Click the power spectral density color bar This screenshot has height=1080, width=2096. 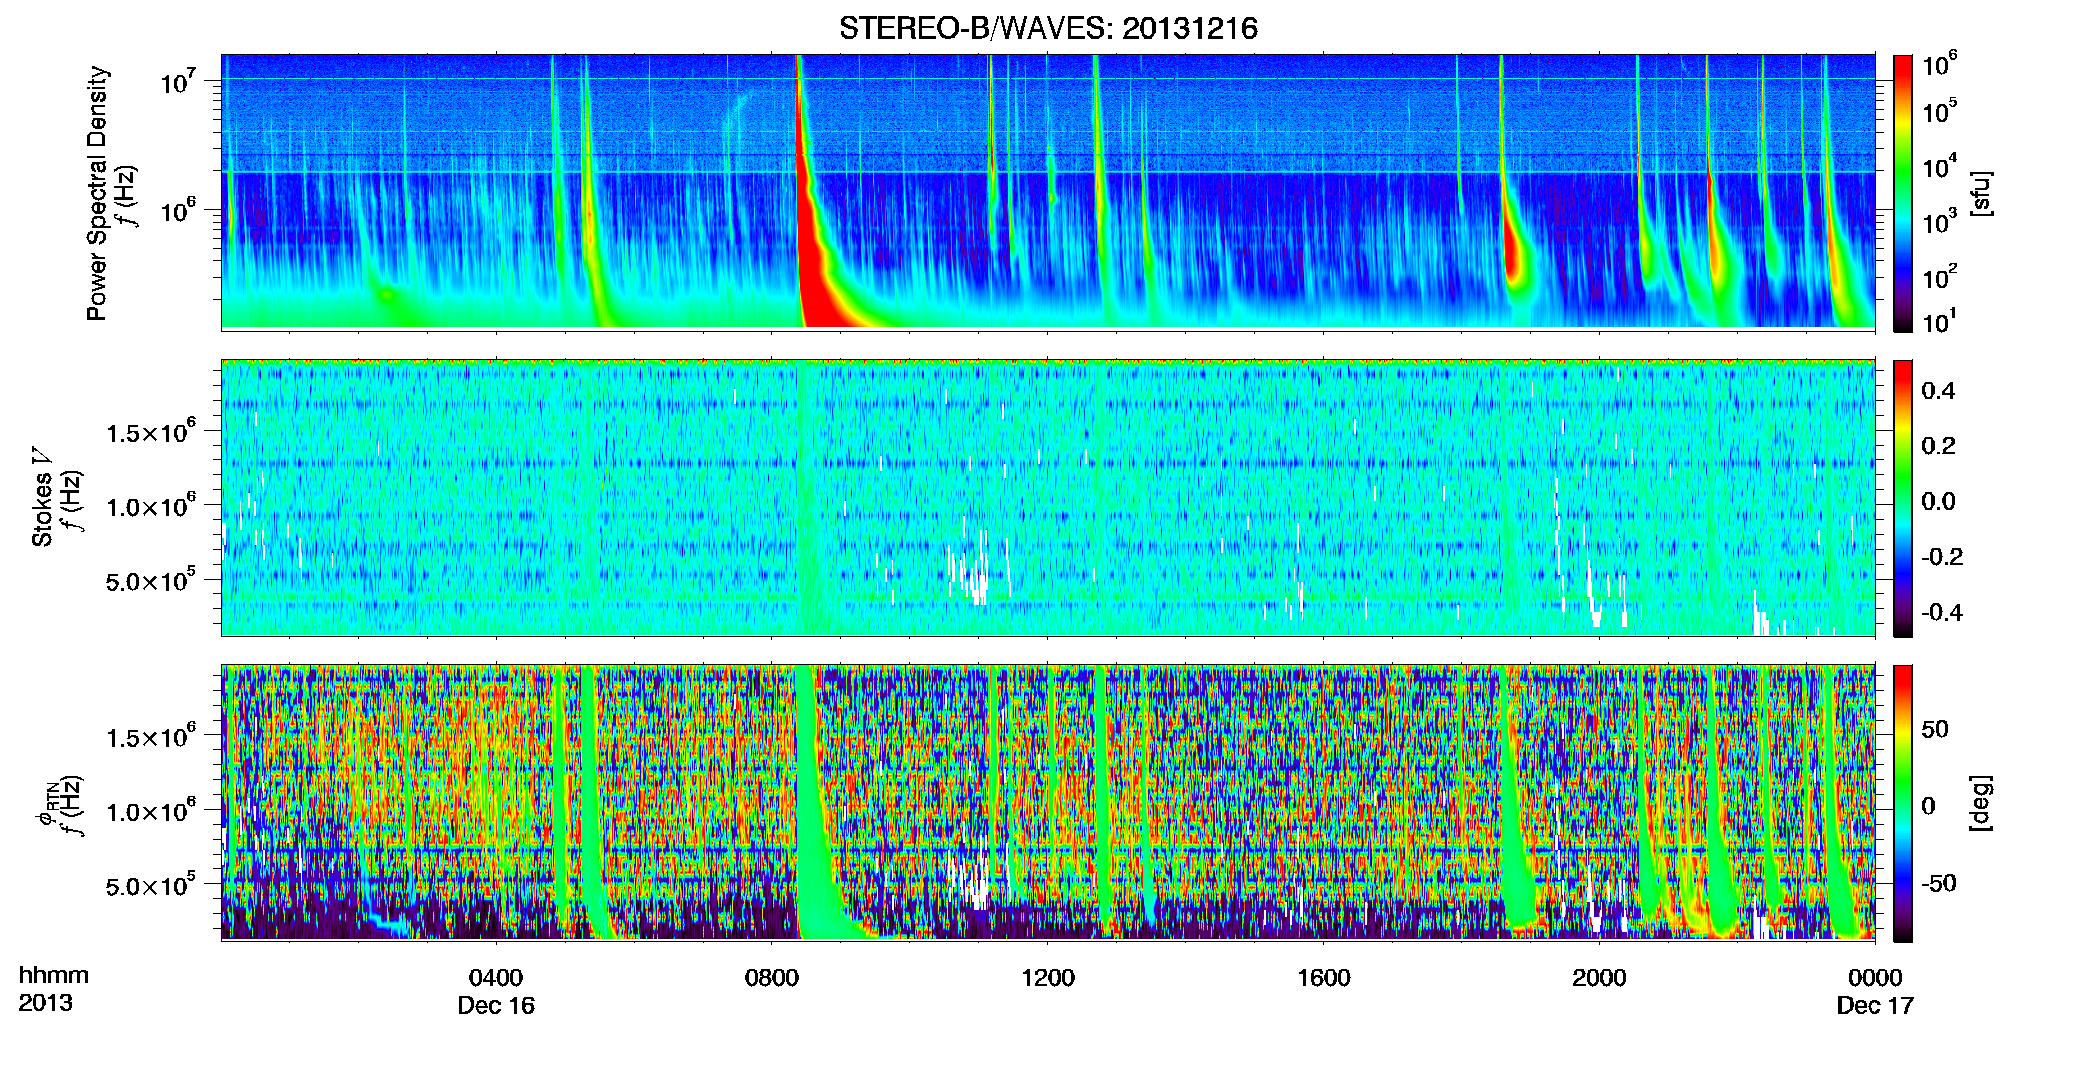[x=1902, y=193]
